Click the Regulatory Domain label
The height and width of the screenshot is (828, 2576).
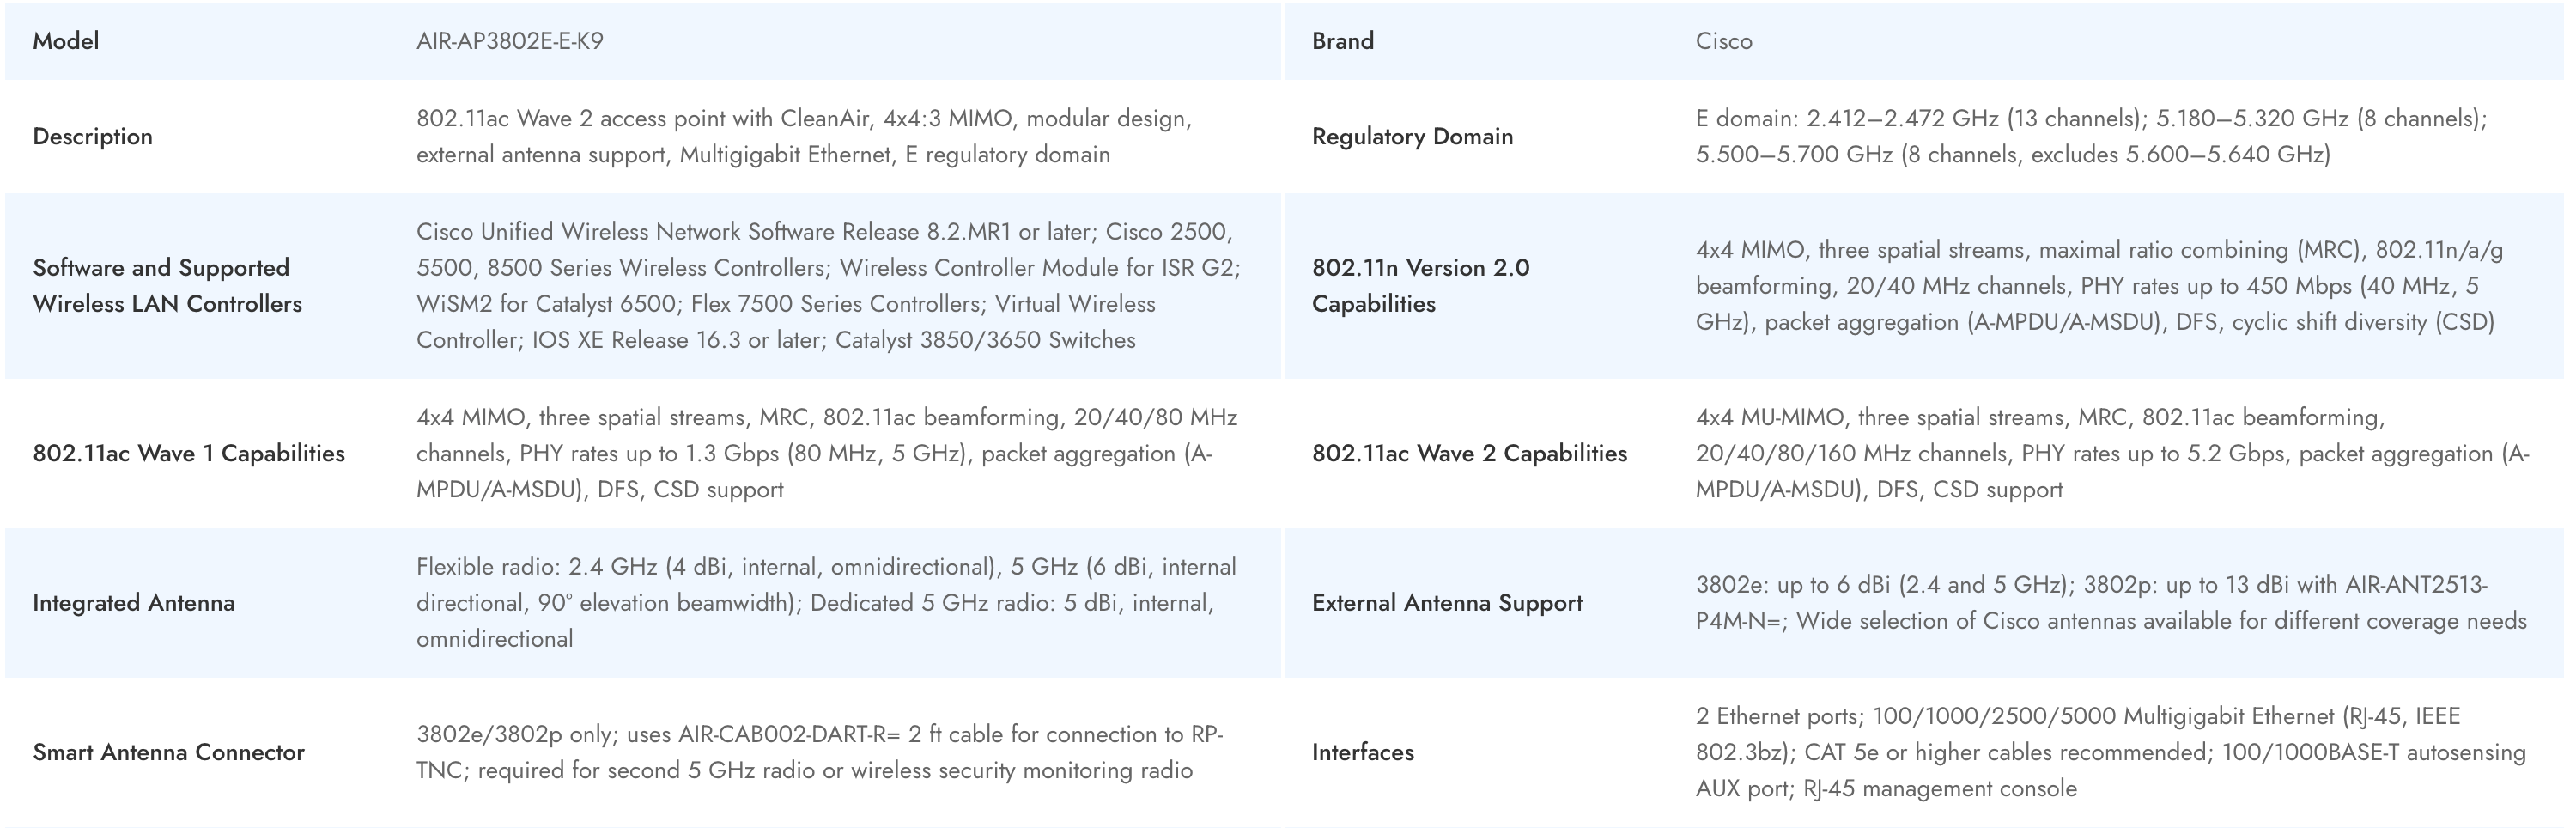click(1411, 136)
